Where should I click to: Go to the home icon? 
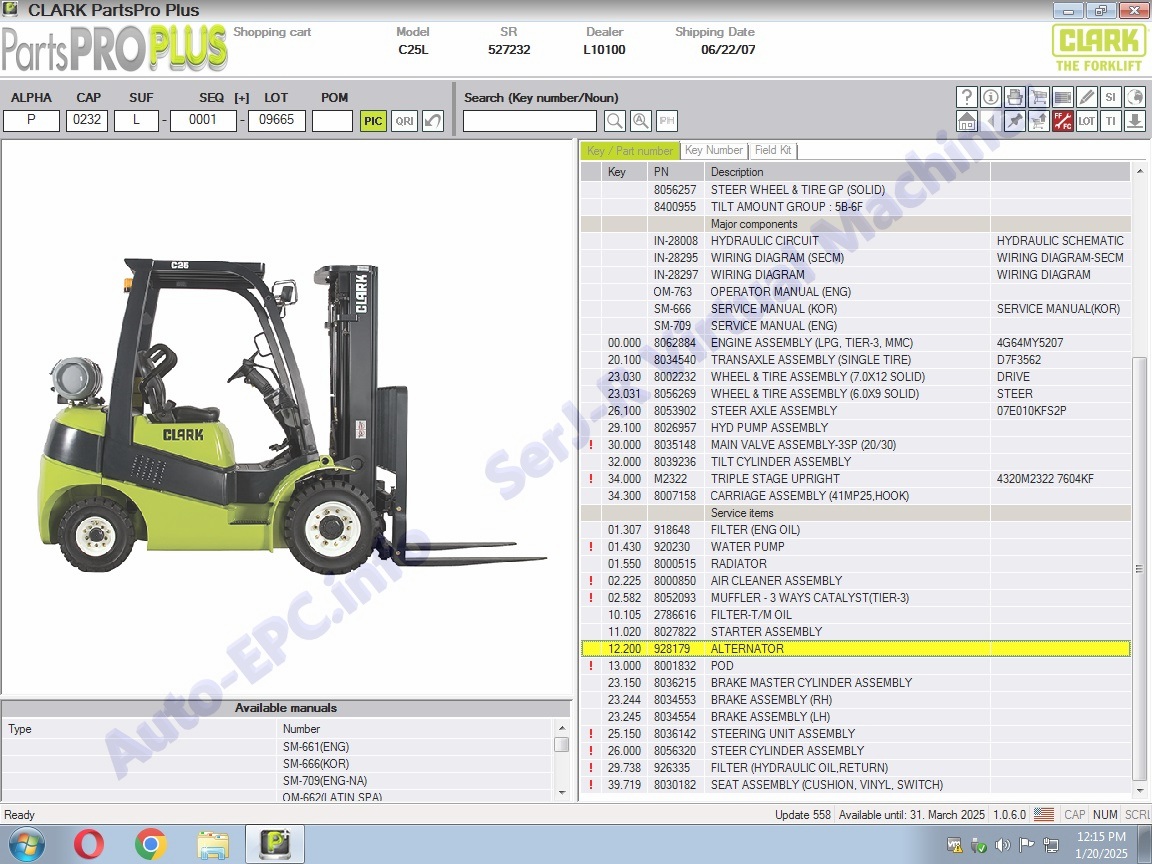pos(966,121)
